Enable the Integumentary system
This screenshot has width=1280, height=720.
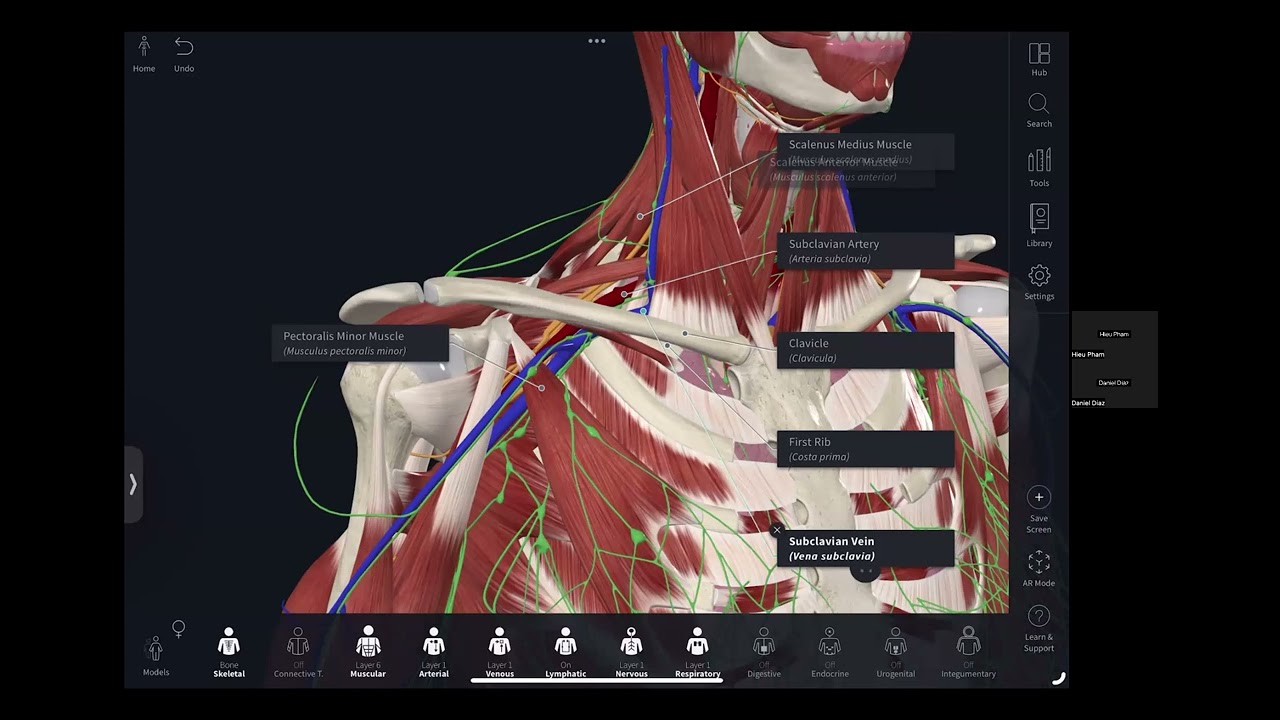pyautogui.click(x=968, y=653)
